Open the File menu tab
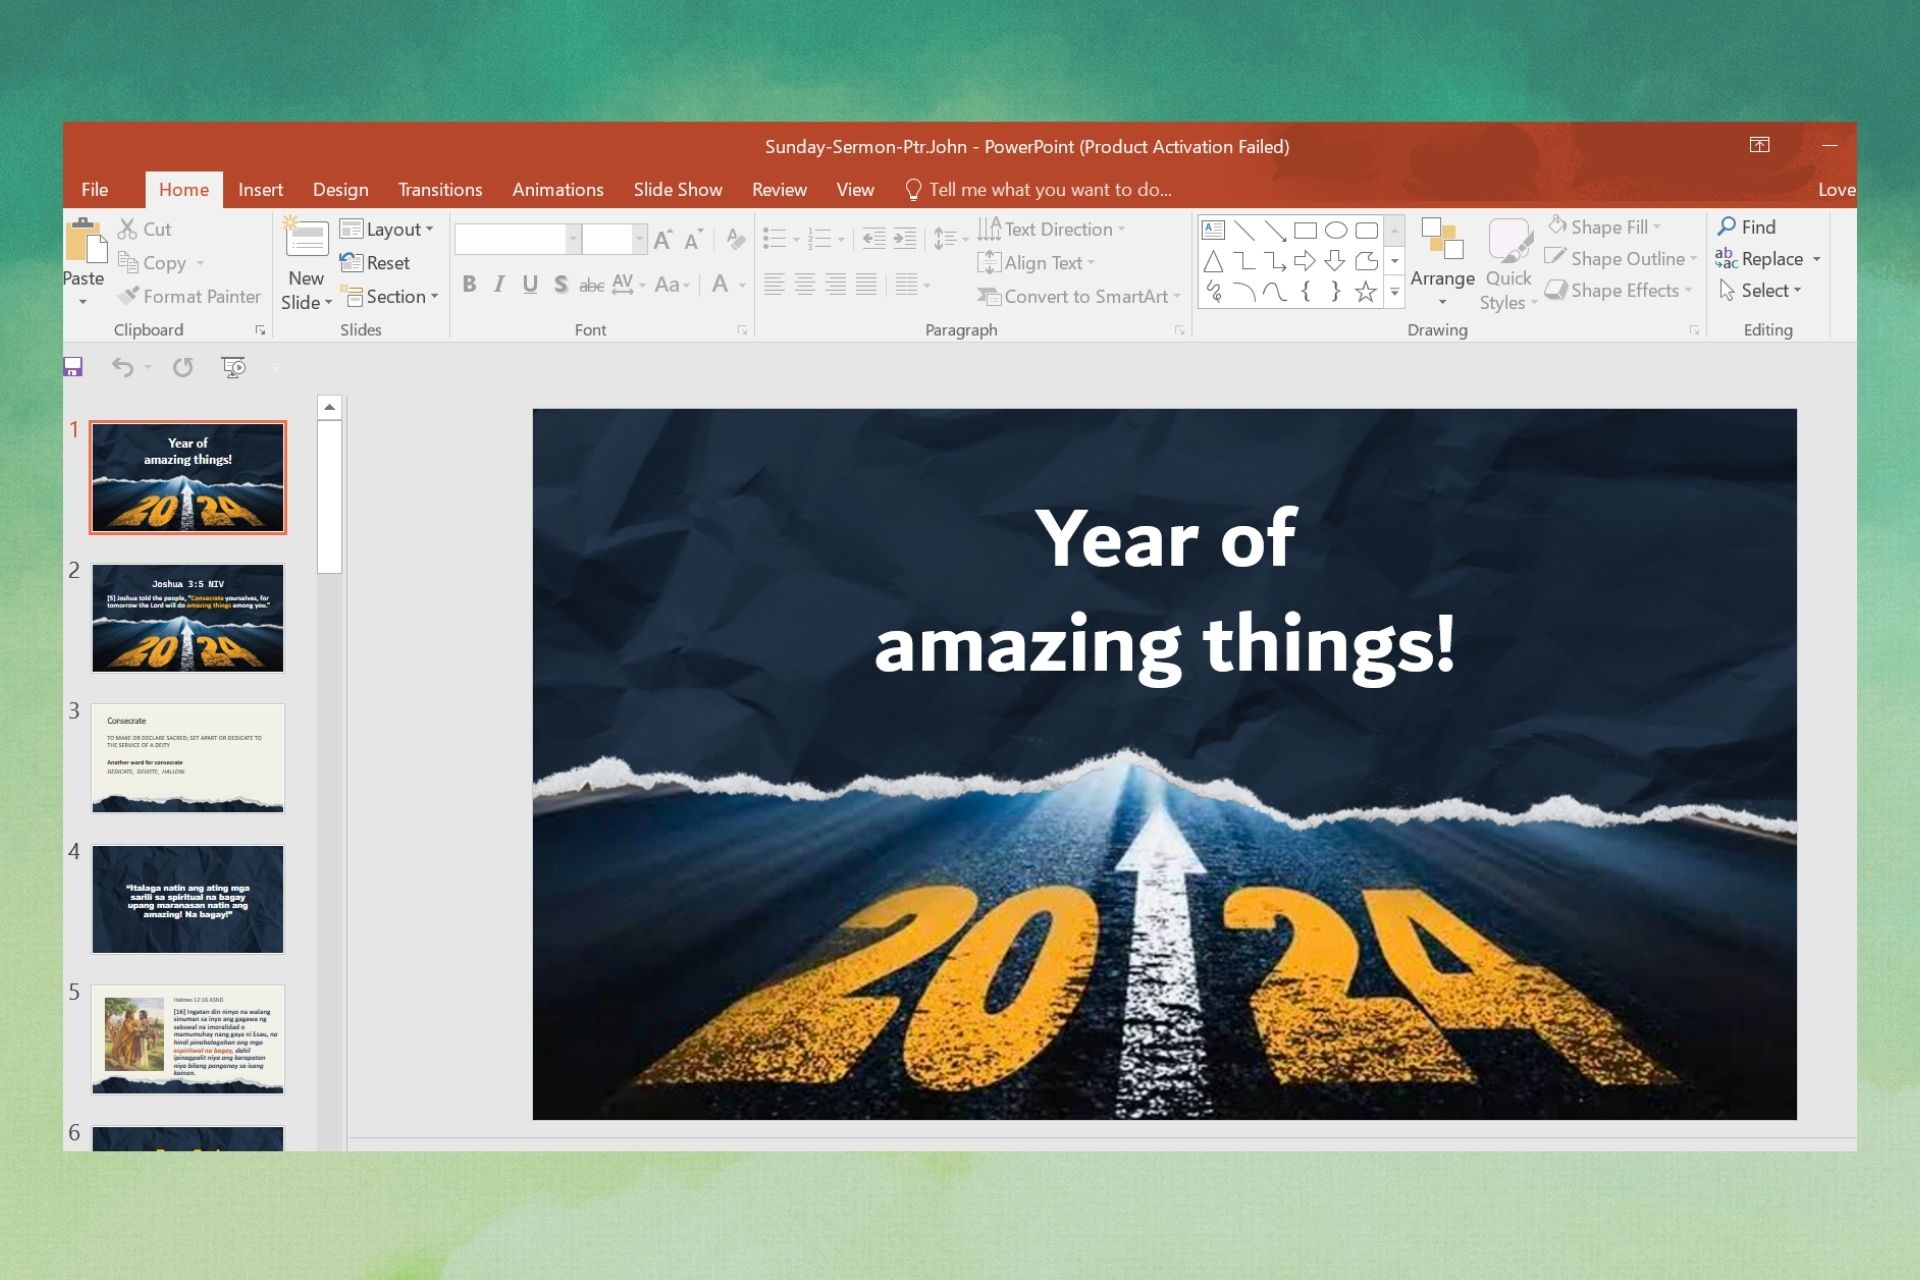Image resolution: width=1920 pixels, height=1280 pixels. 95,189
